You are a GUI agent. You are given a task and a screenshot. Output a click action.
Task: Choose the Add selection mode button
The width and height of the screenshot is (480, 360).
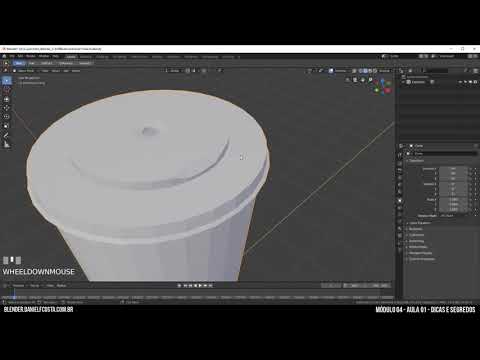coord(32,63)
